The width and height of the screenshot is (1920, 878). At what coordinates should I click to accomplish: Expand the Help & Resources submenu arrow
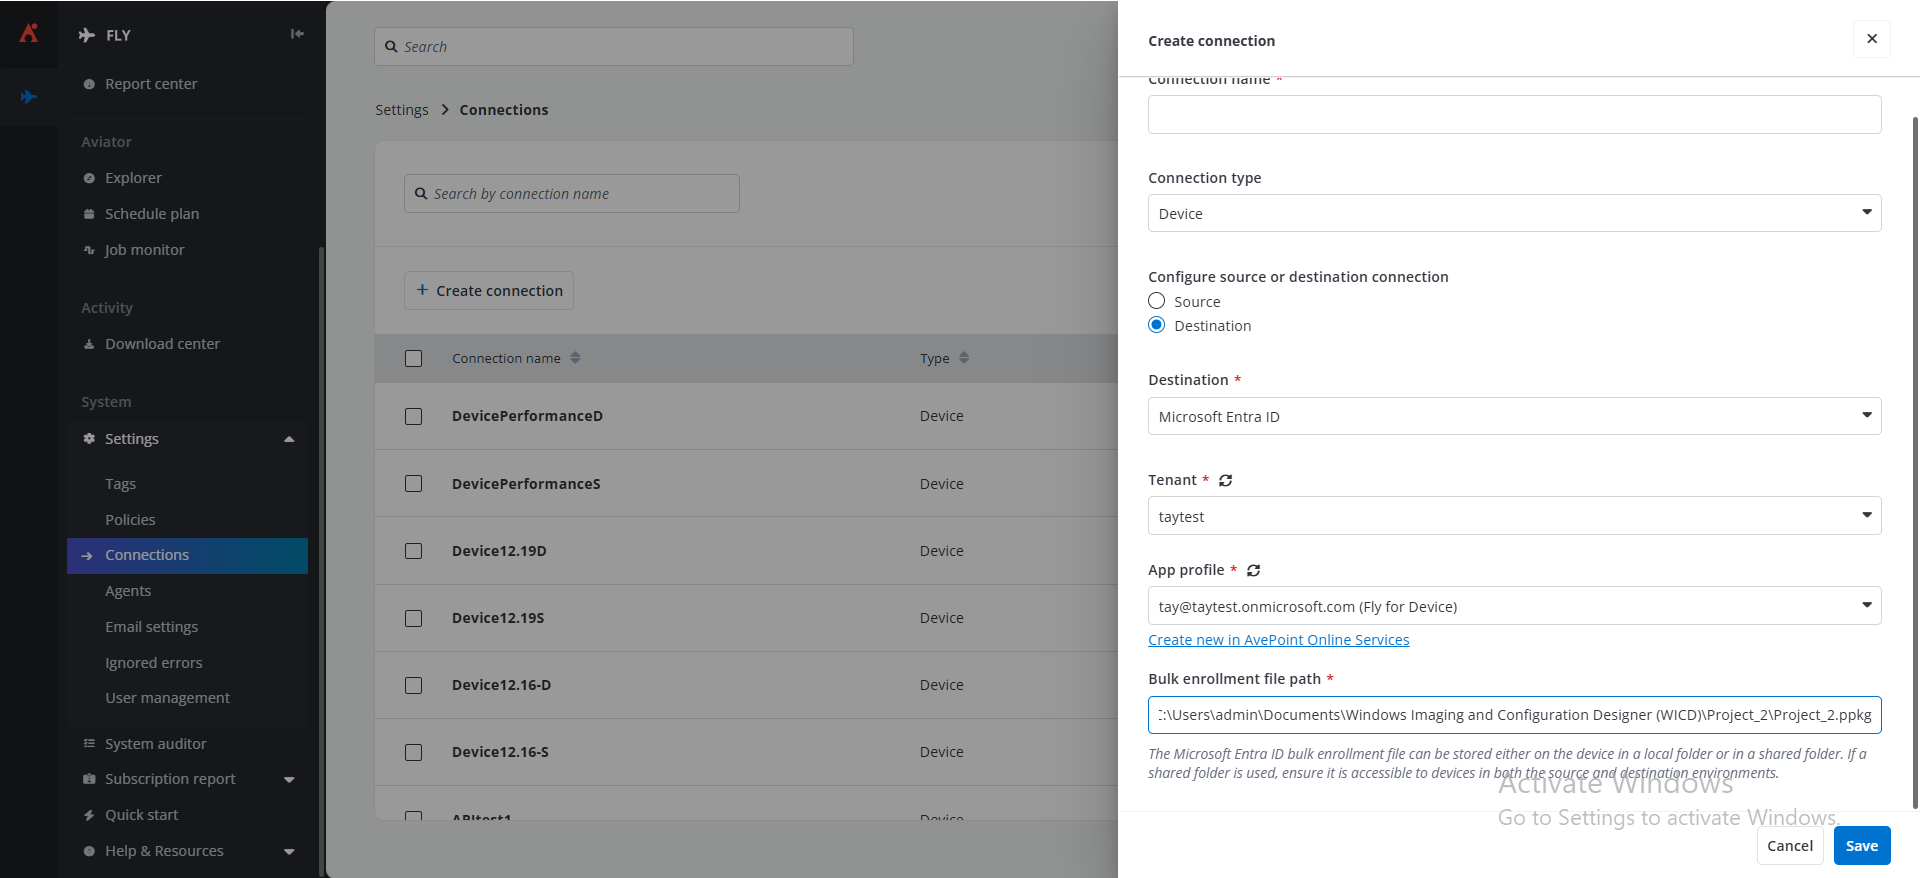coord(289,852)
